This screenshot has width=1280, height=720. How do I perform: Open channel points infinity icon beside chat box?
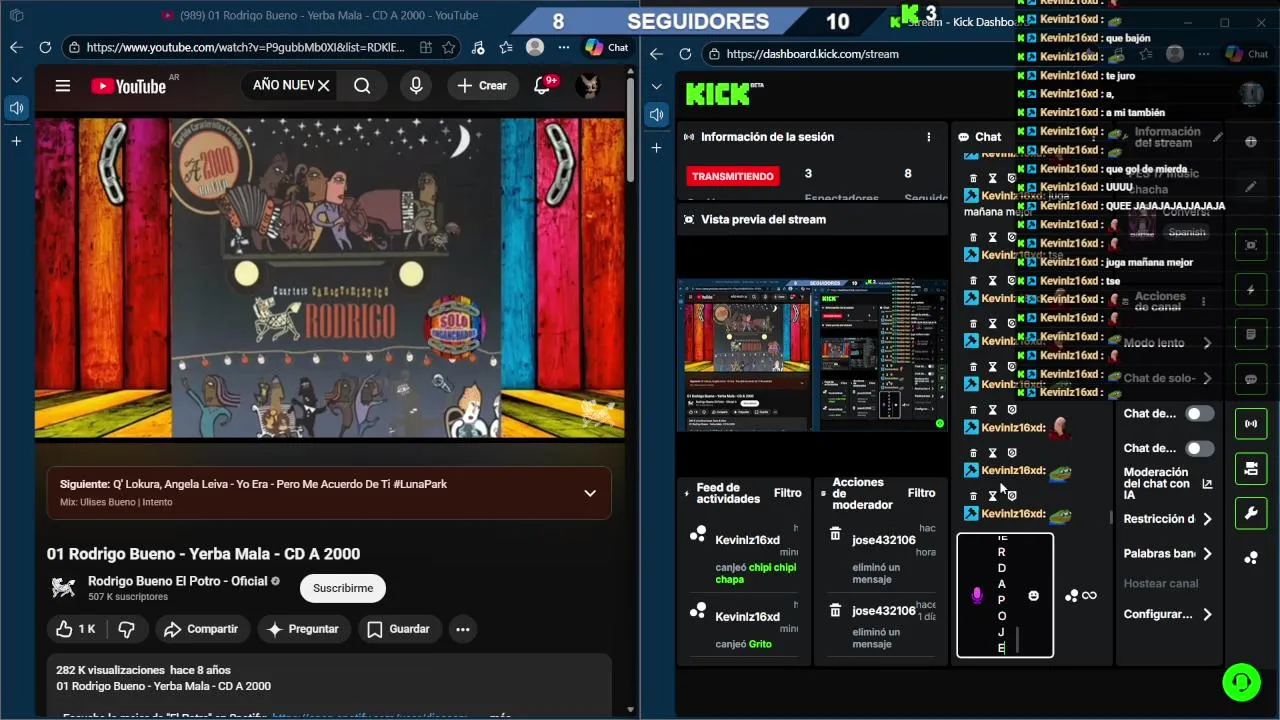point(1081,596)
